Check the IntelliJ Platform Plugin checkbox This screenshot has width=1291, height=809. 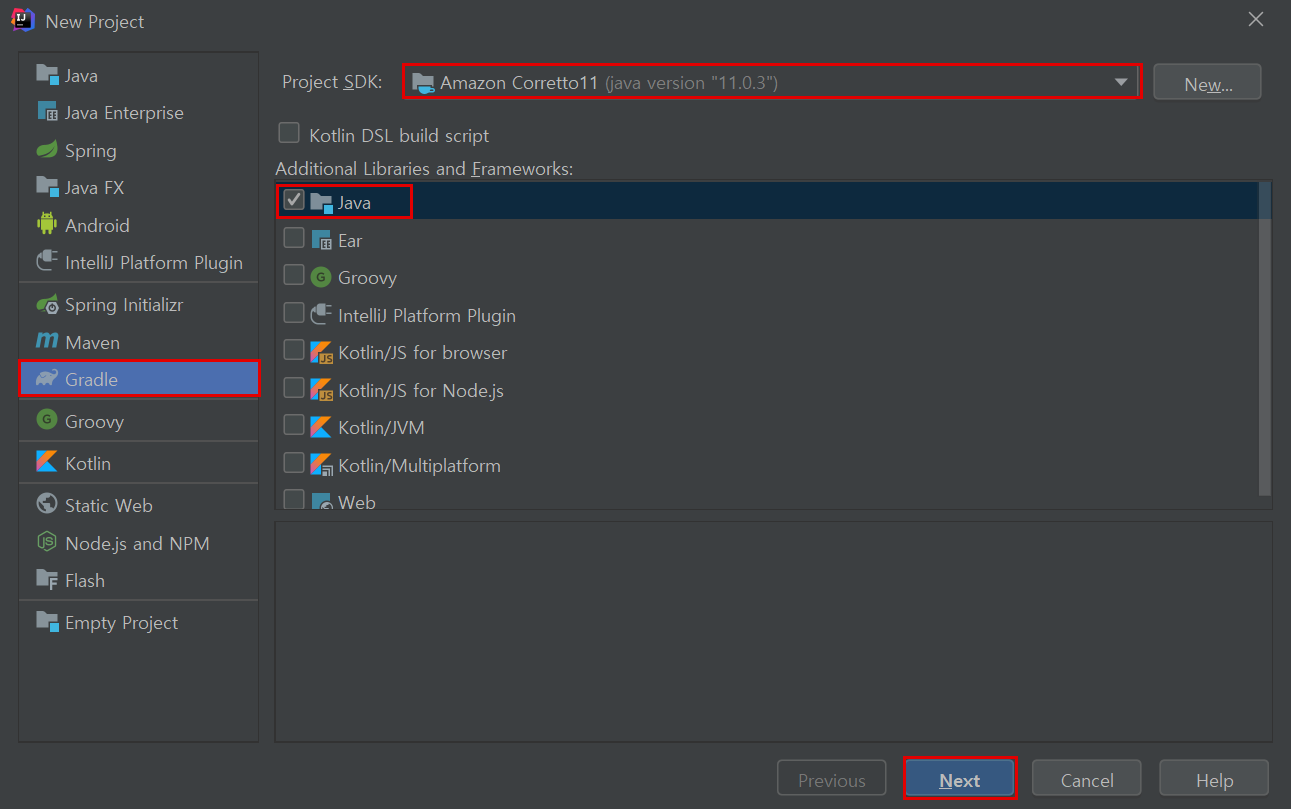(294, 313)
